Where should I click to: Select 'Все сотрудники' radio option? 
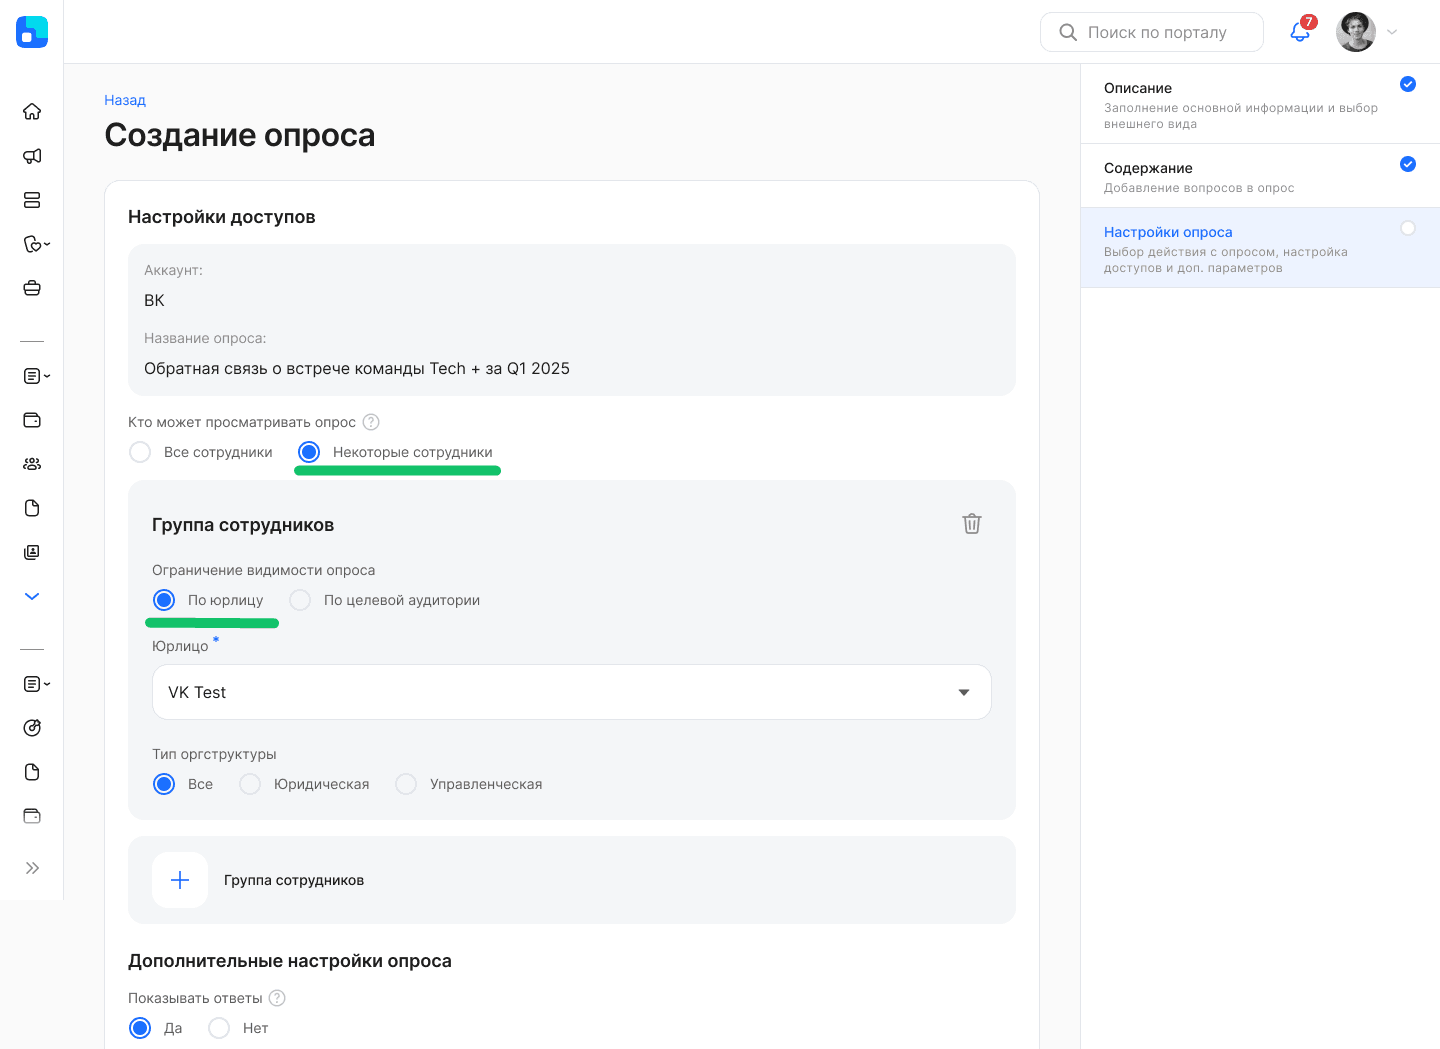click(x=200, y=452)
